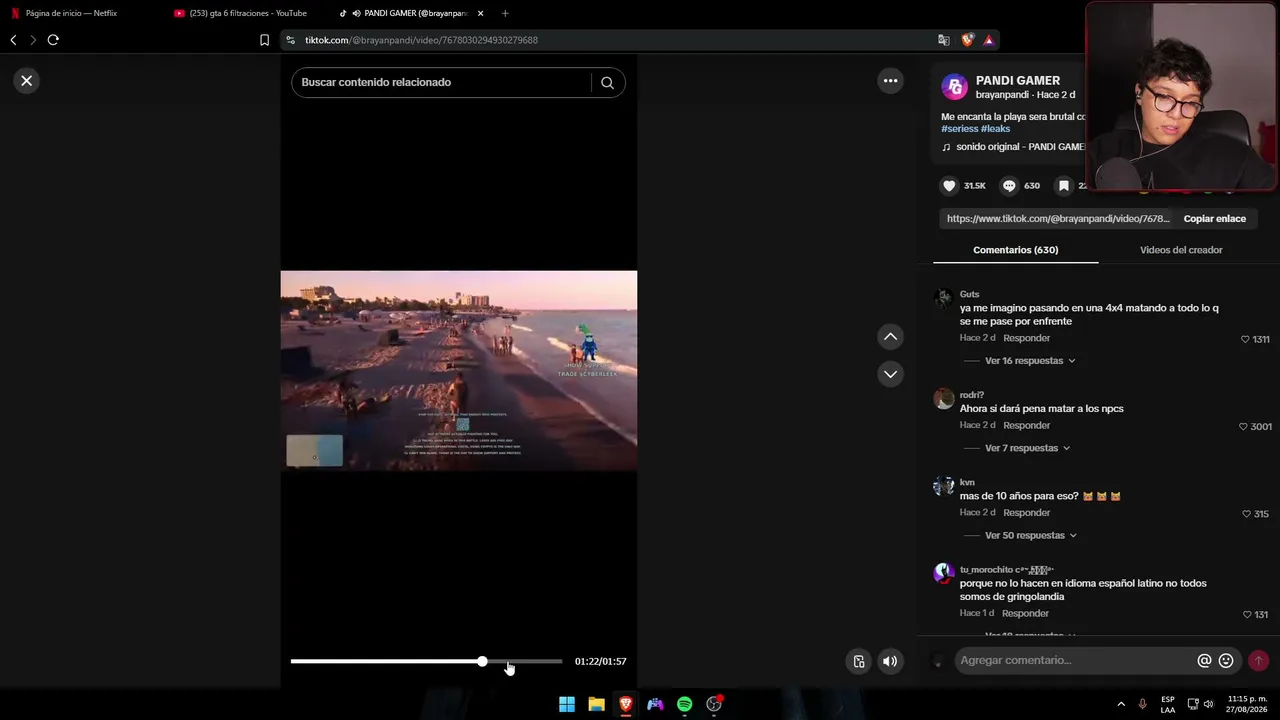The image size is (1280, 720).
Task: Open the sonido original sound link
Action: [1020, 147]
